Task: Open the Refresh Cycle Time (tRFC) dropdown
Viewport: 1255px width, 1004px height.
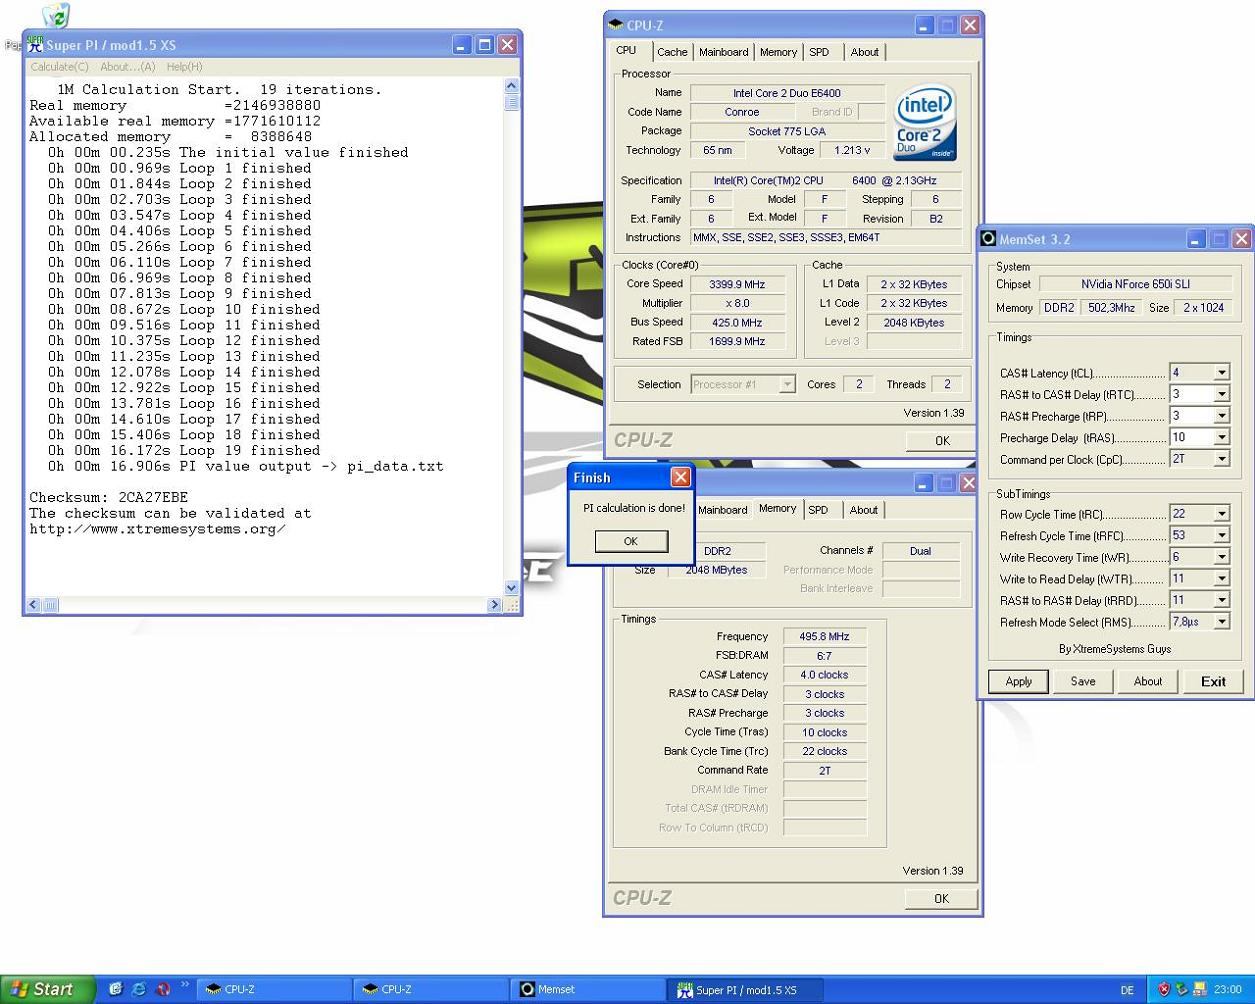Action: click(x=1221, y=536)
